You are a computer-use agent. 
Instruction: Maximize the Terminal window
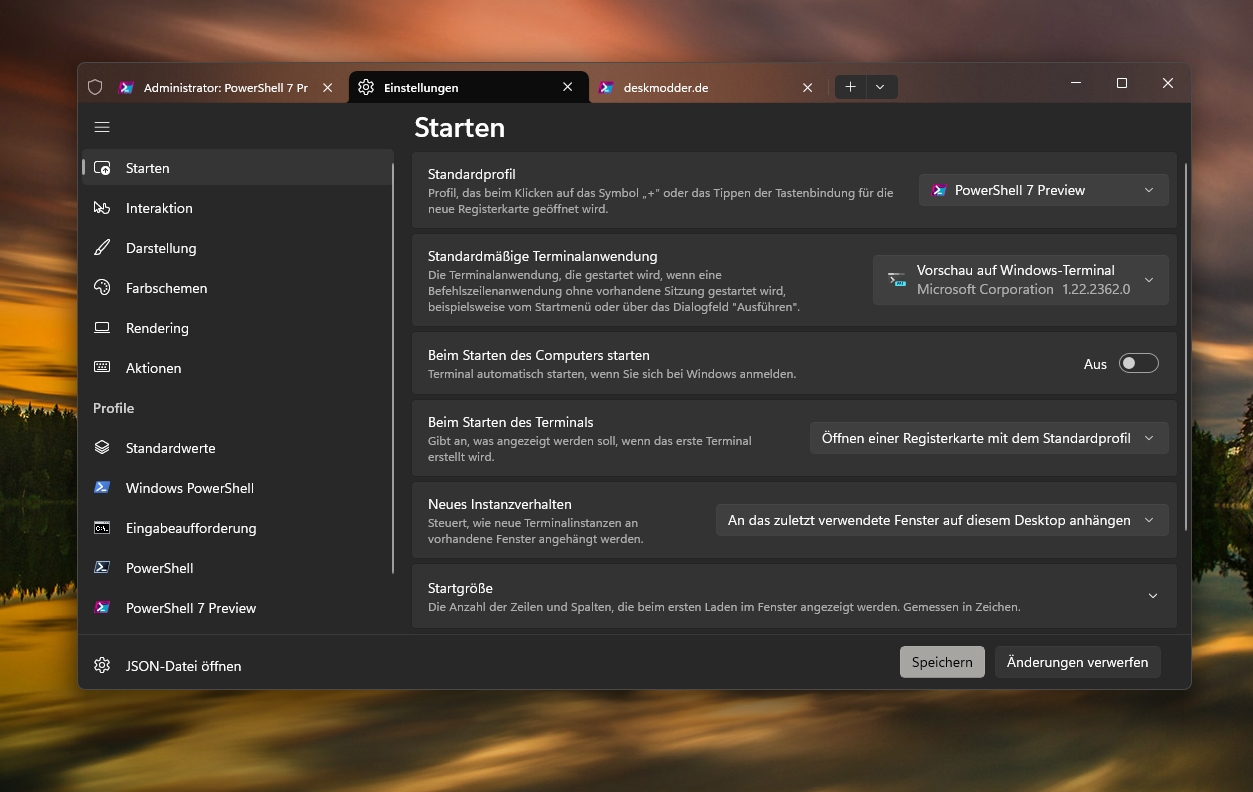(x=1122, y=83)
